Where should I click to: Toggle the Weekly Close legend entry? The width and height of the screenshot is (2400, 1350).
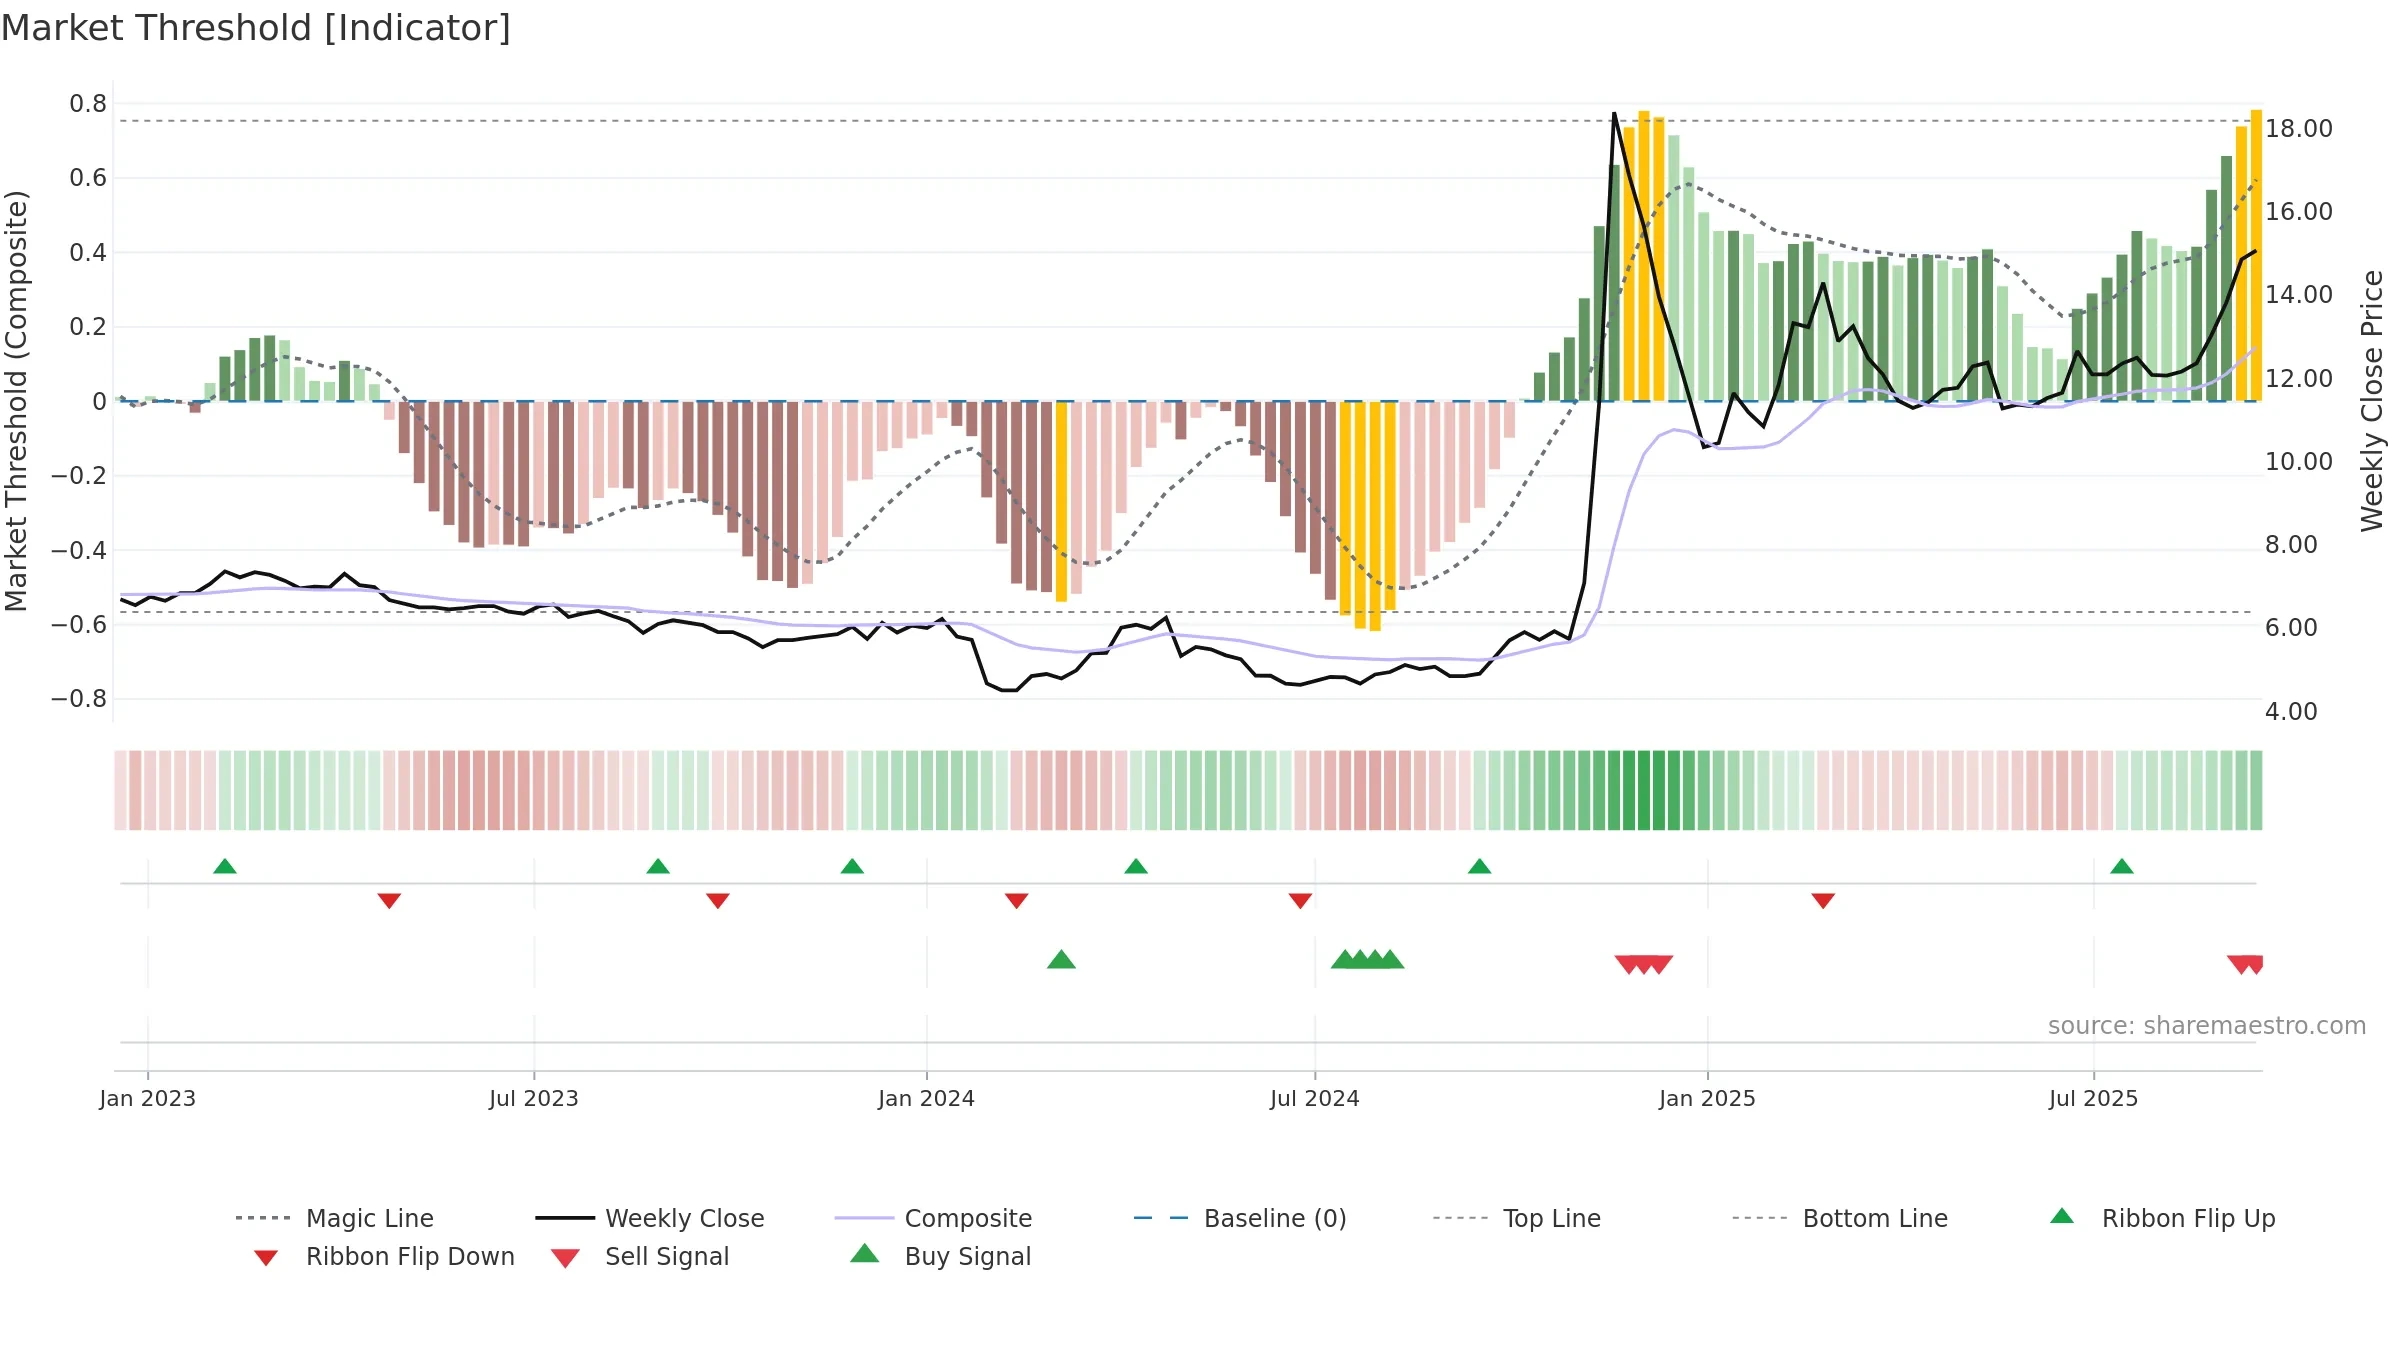pyautogui.click(x=650, y=1218)
